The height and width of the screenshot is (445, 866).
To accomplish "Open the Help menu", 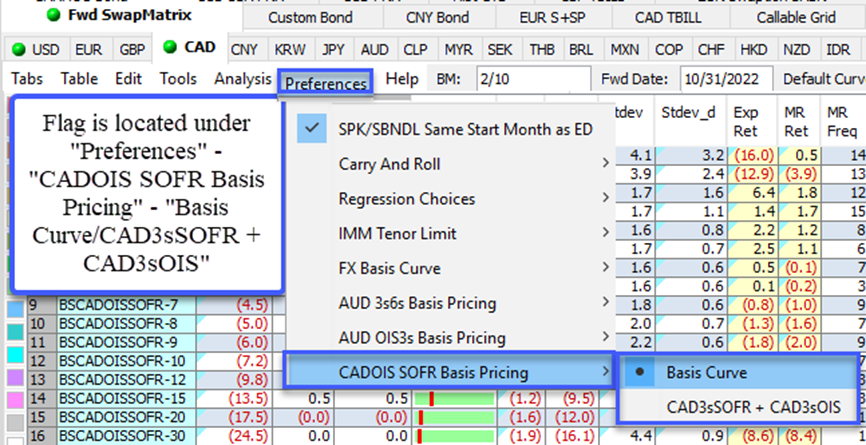I will [x=402, y=80].
